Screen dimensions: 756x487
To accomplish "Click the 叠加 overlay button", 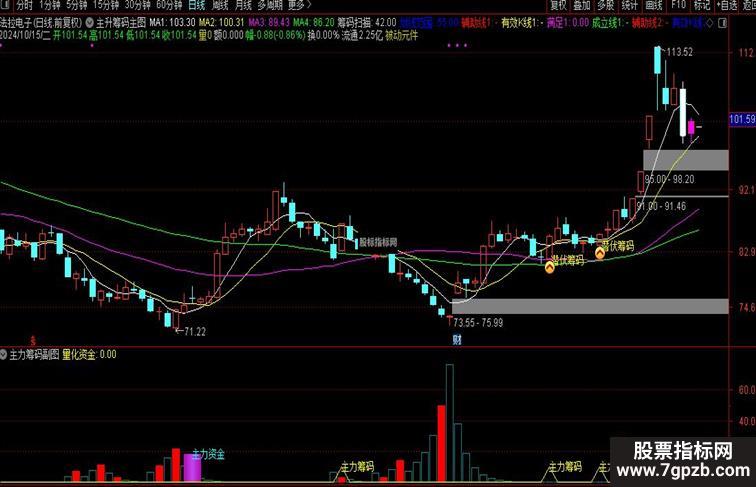I will pyautogui.click(x=582, y=5).
